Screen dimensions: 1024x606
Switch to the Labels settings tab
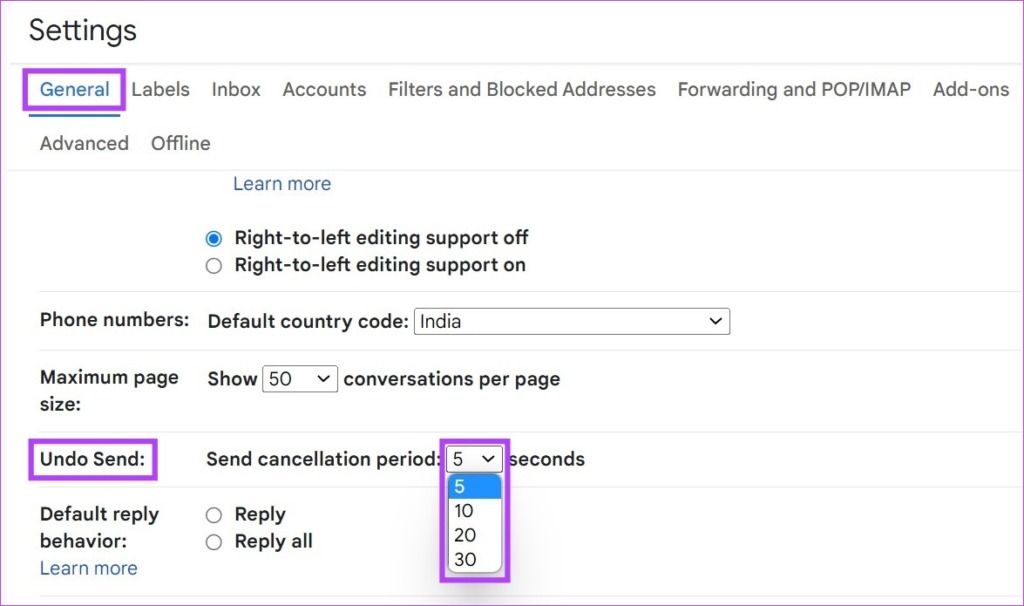(x=160, y=89)
